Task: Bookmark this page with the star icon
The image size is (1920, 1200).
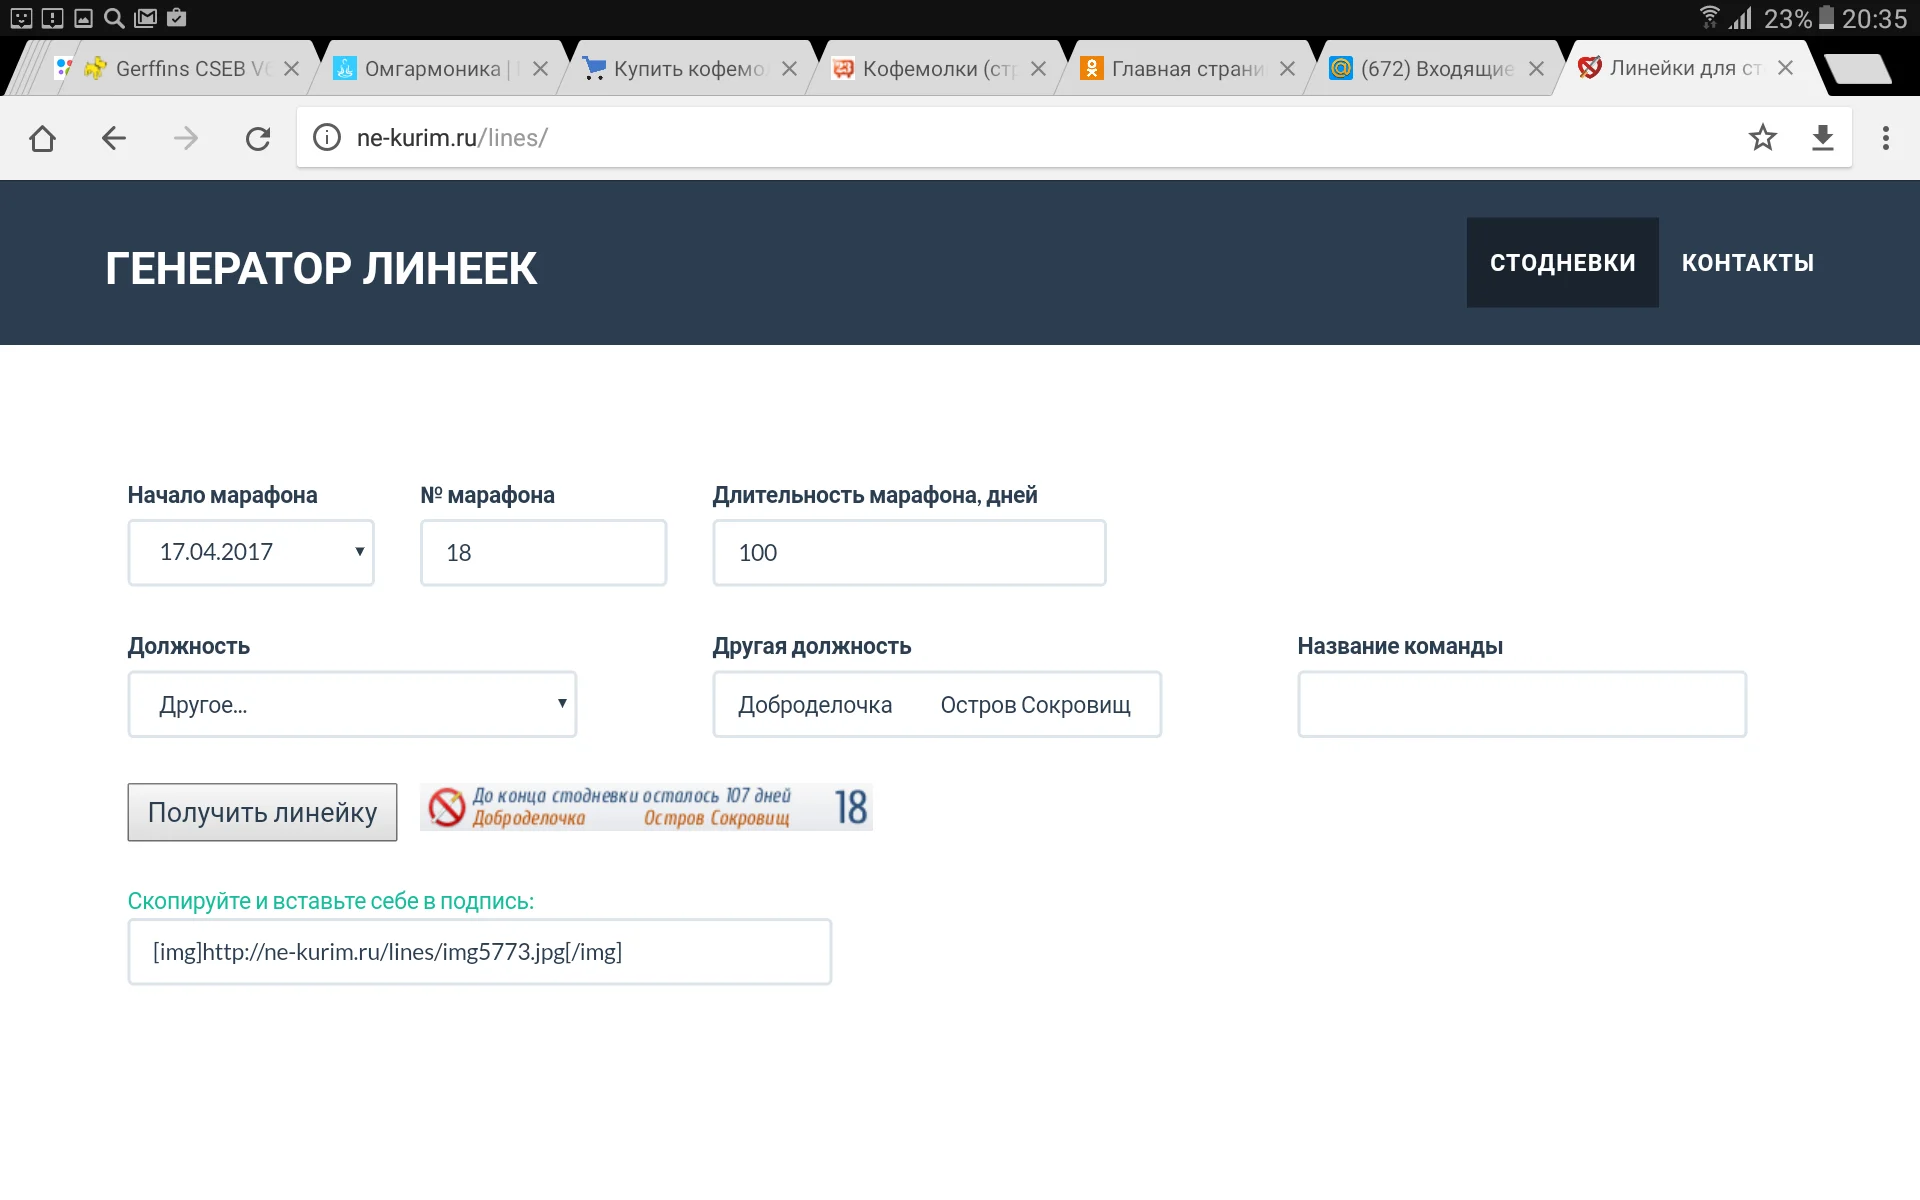Action: click(x=1763, y=138)
